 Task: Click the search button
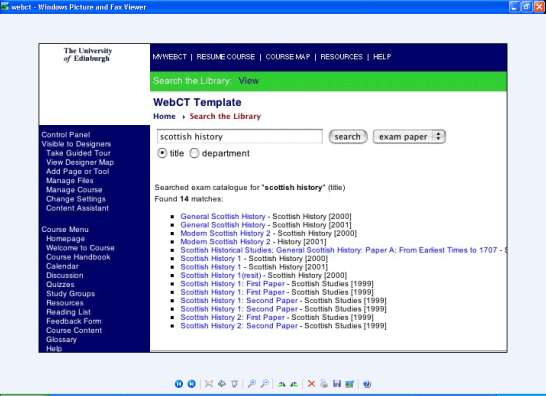348,137
